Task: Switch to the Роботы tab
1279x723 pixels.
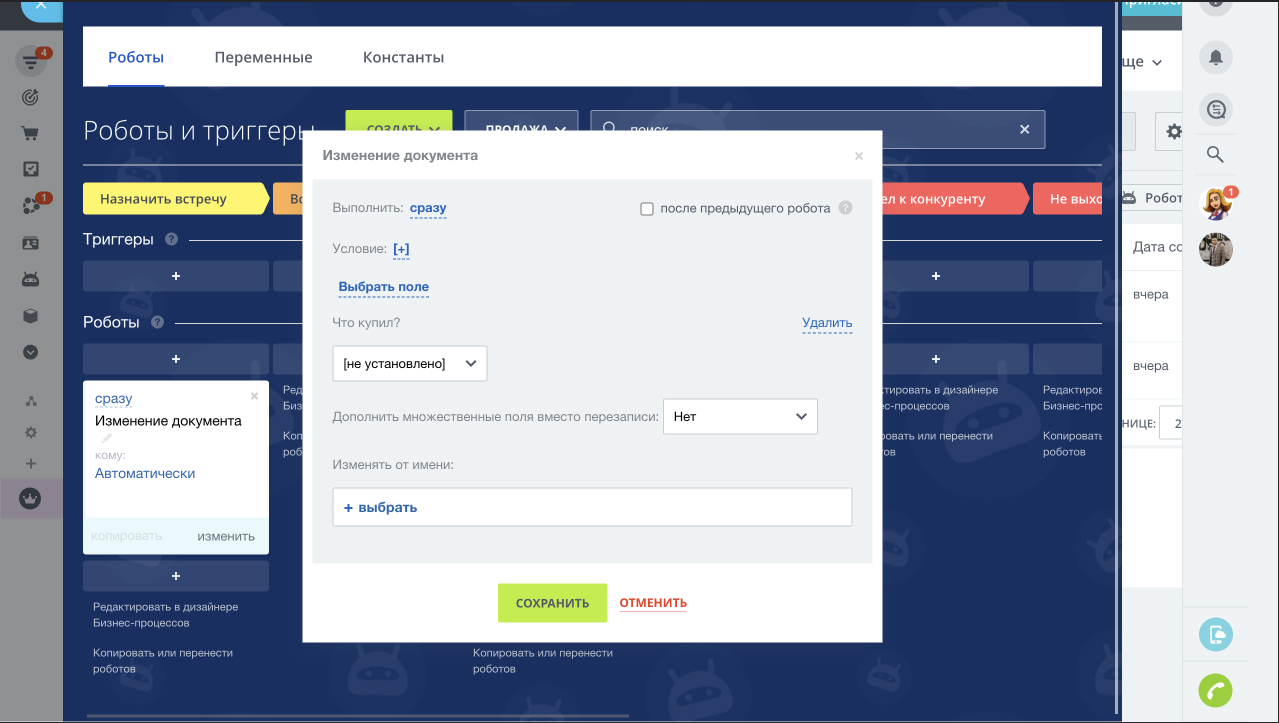Action: [136, 57]
